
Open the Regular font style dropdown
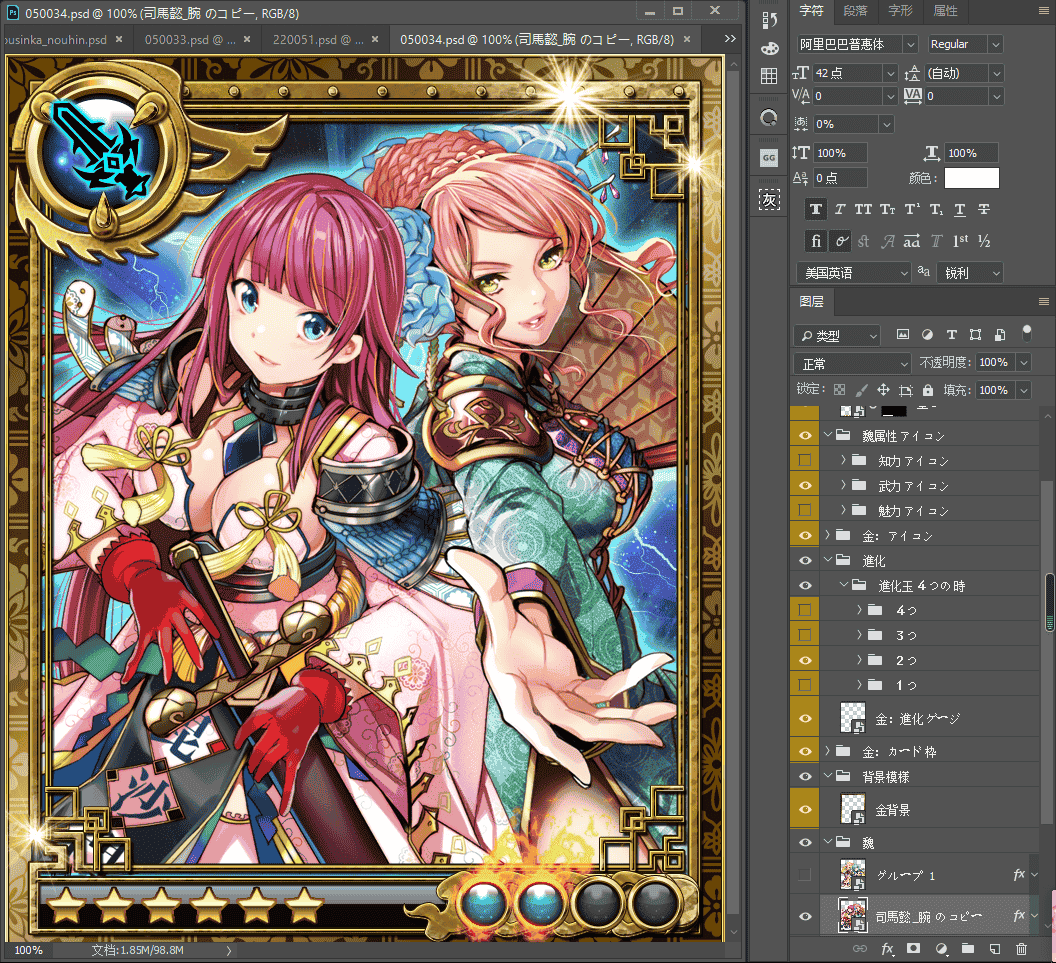[x=995, y=44]
